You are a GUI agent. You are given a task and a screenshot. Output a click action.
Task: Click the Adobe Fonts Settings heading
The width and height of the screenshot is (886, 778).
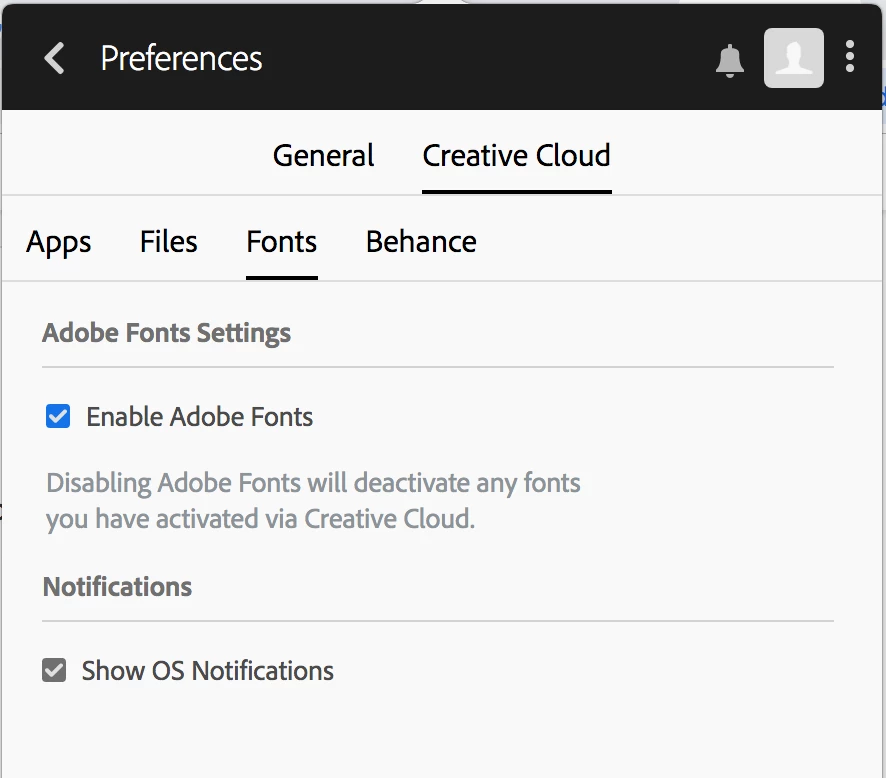click(167, 333)
